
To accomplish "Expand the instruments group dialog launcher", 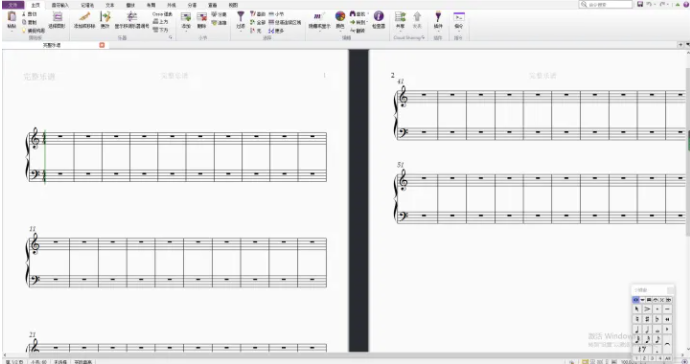I will point(171,38).
